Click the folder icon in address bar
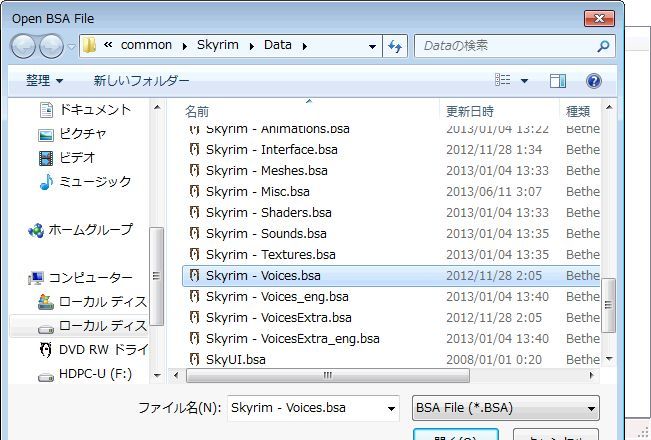651x440 pixels. 89,45
